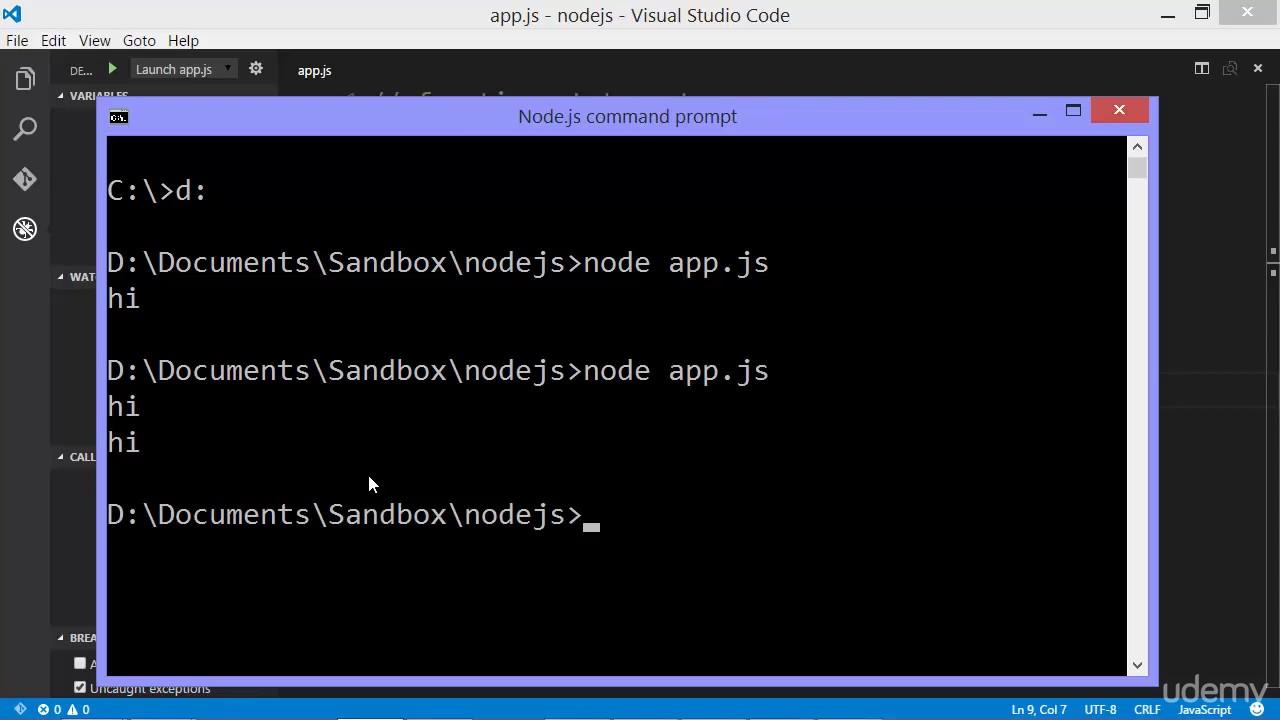Screen dimensions: 1280x720
Task: Open the Git source control view
Action: point(25,179)
